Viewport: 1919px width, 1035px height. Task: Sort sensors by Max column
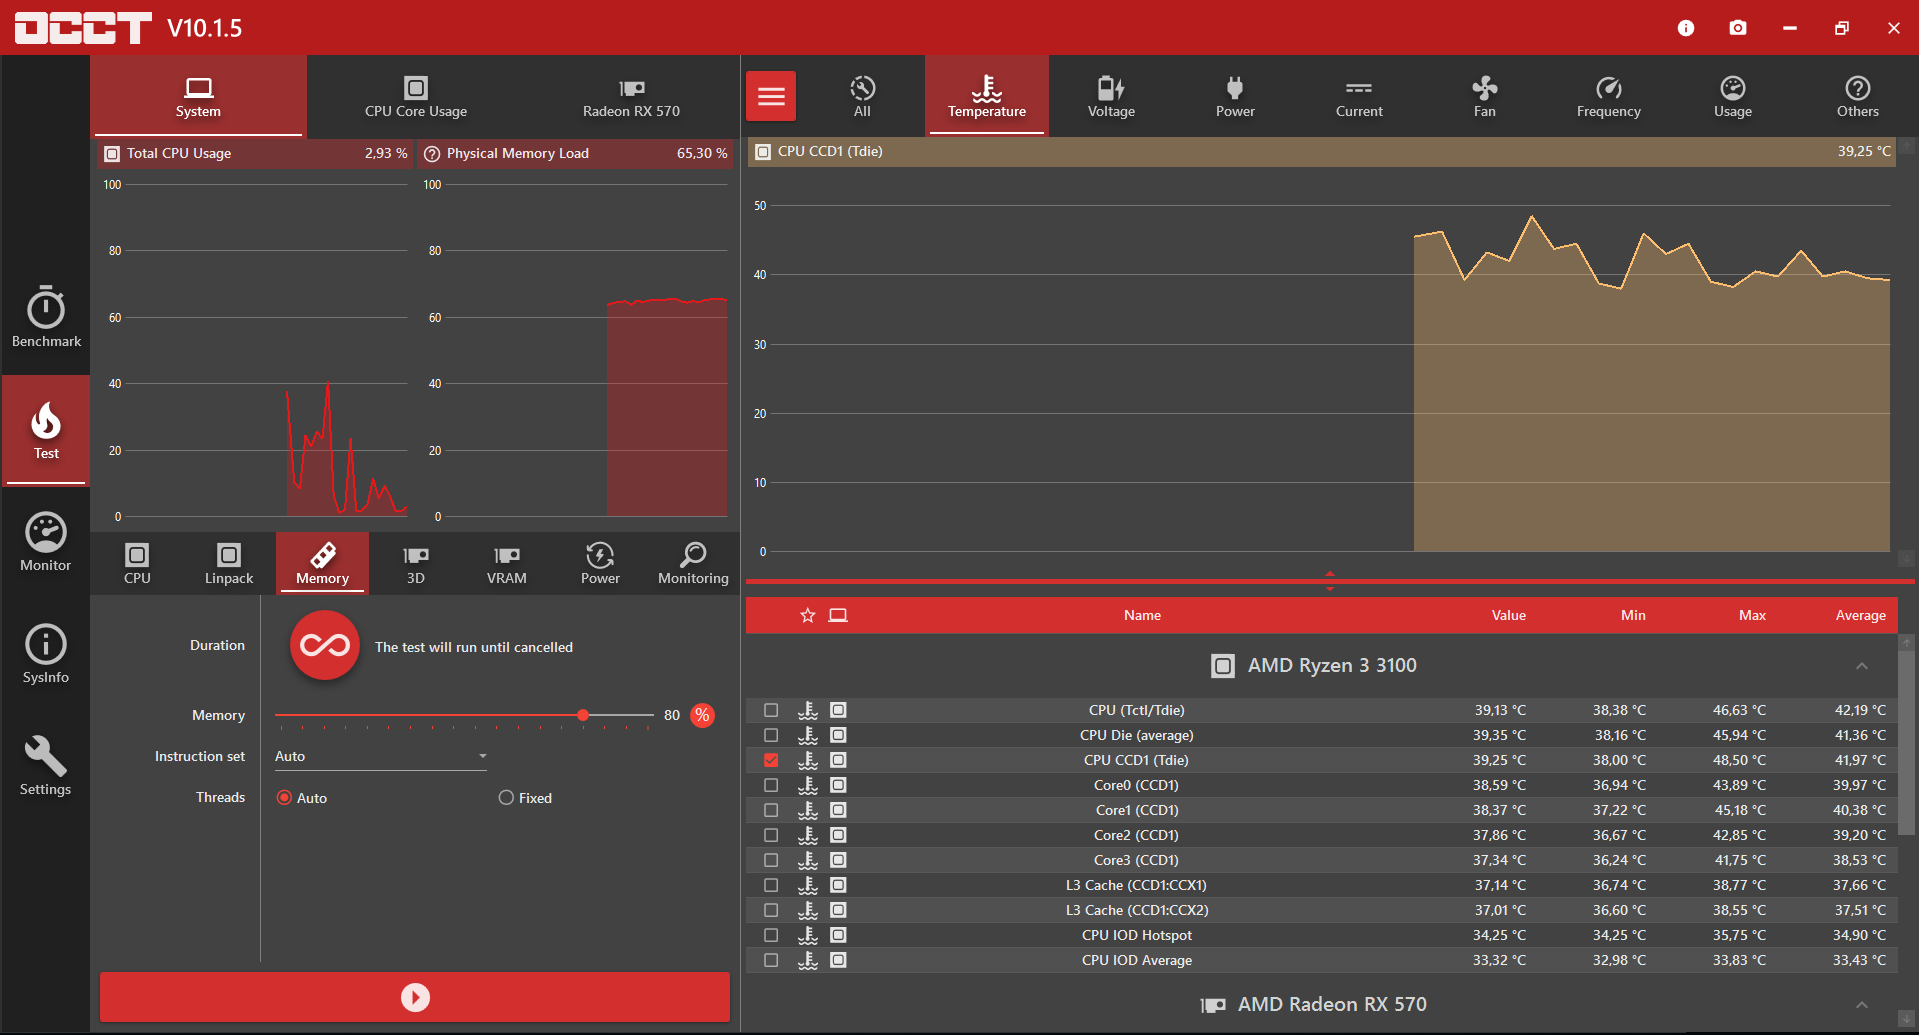coord(1752,615)
